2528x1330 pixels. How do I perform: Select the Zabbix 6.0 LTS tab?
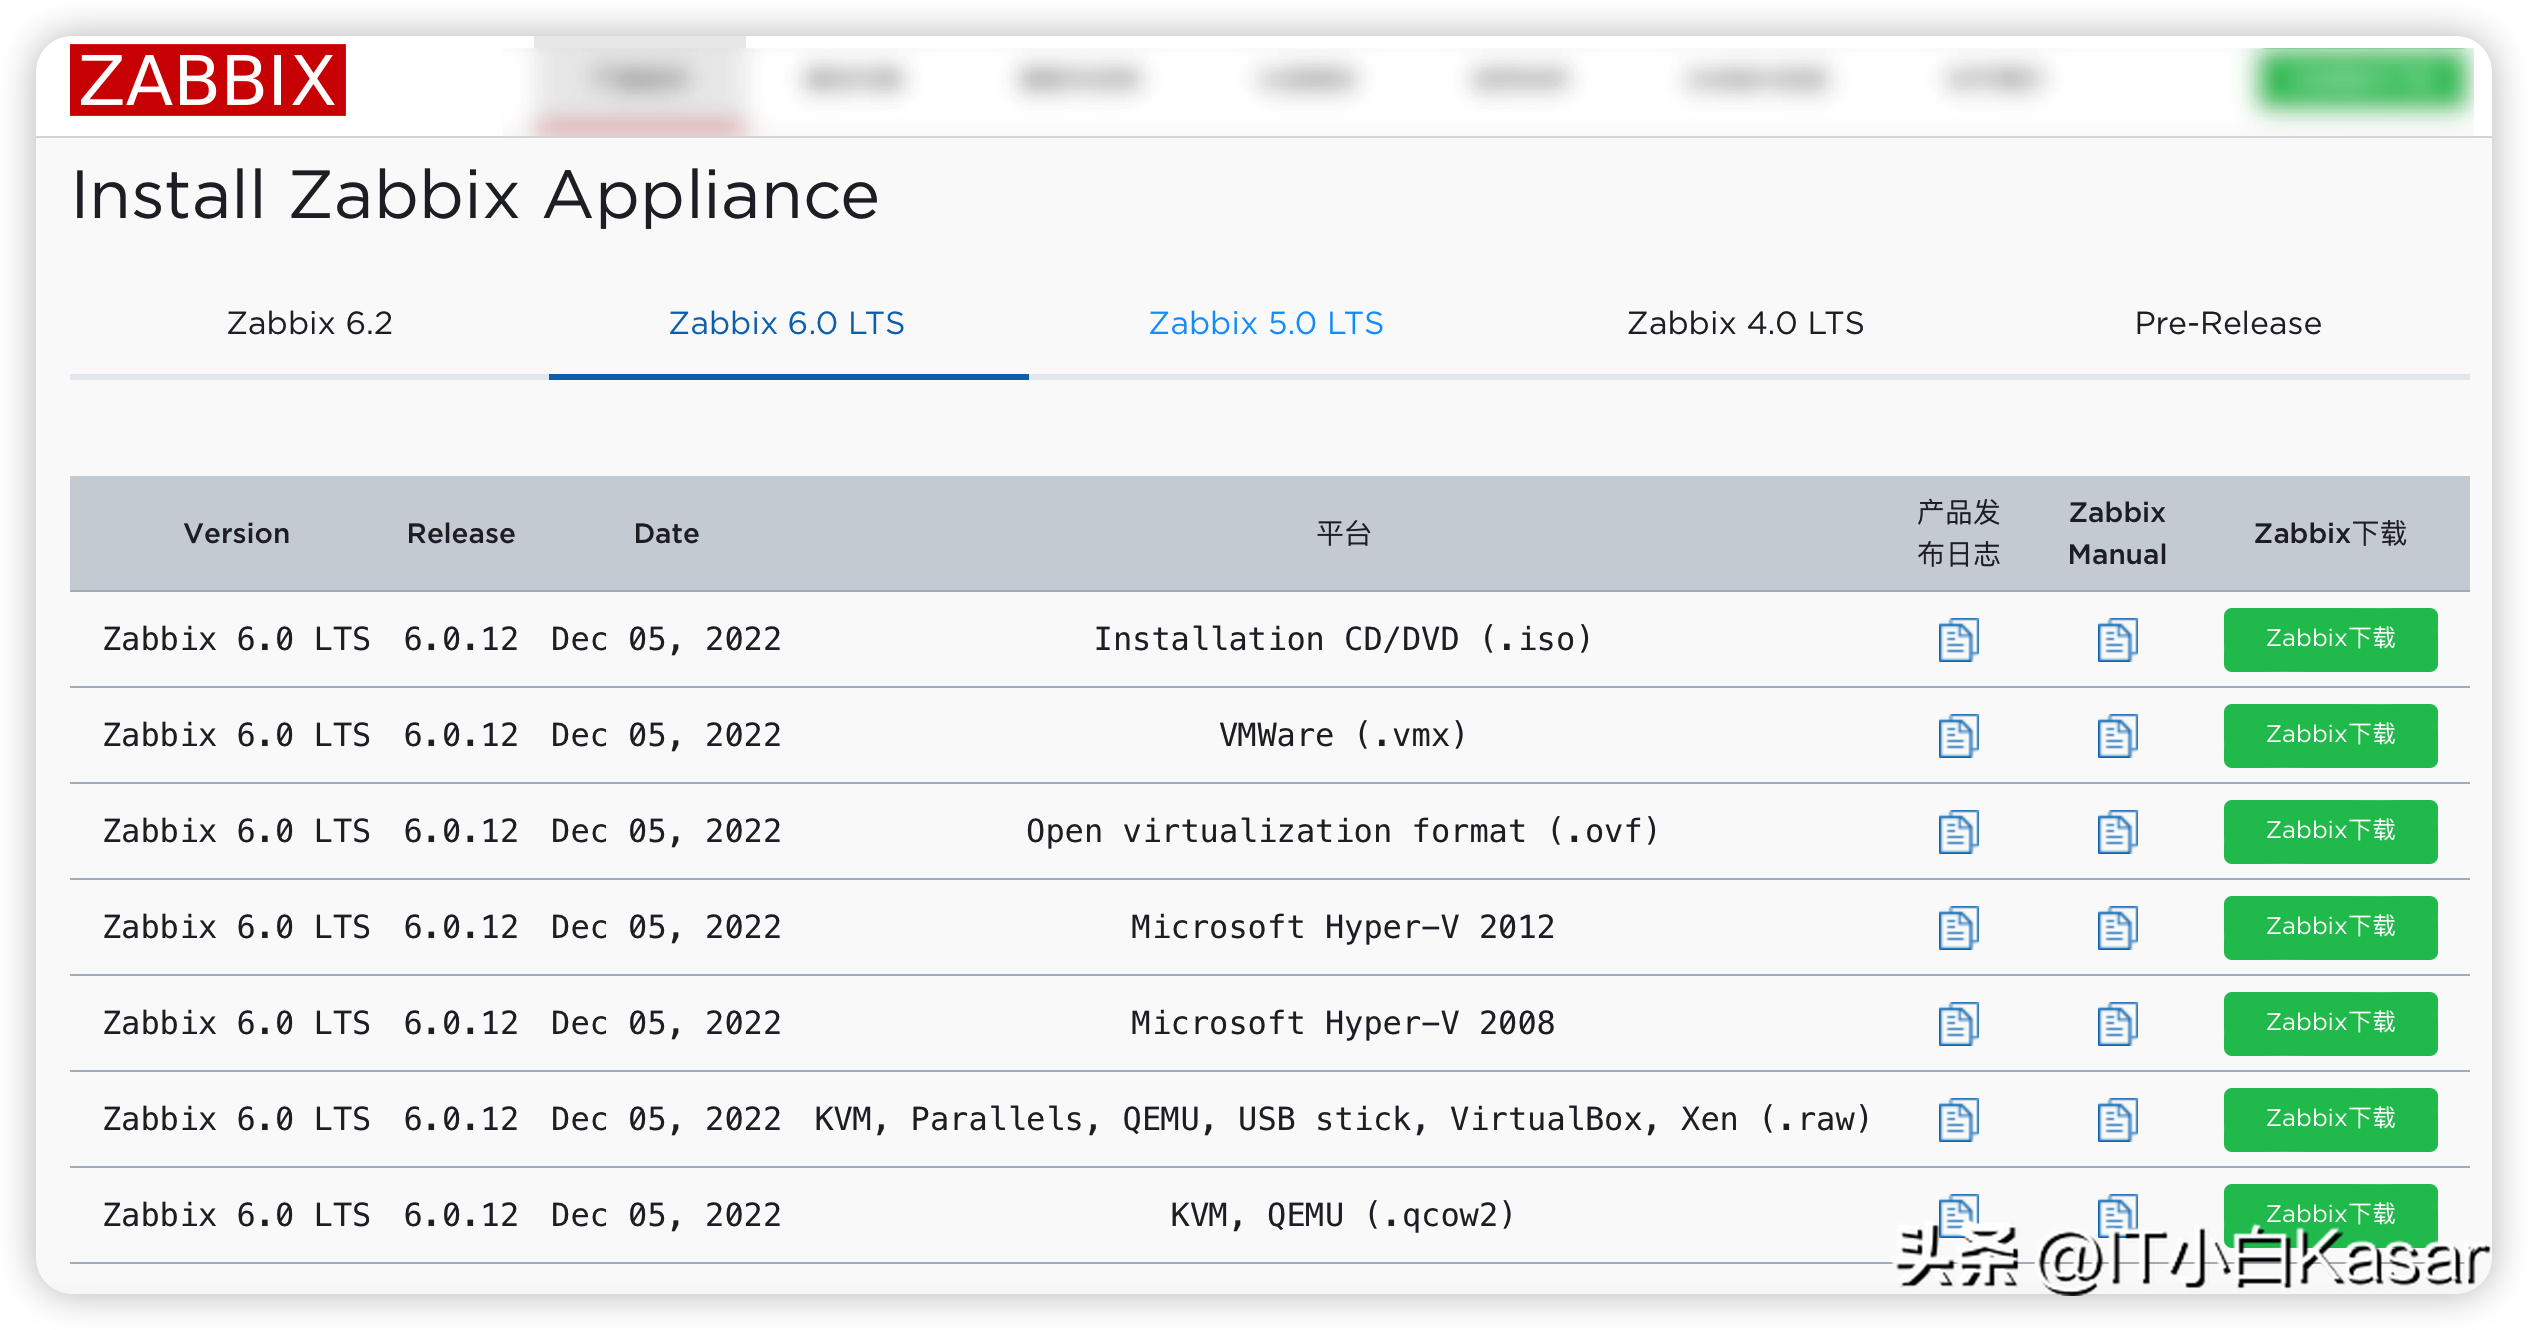point(787,323)
